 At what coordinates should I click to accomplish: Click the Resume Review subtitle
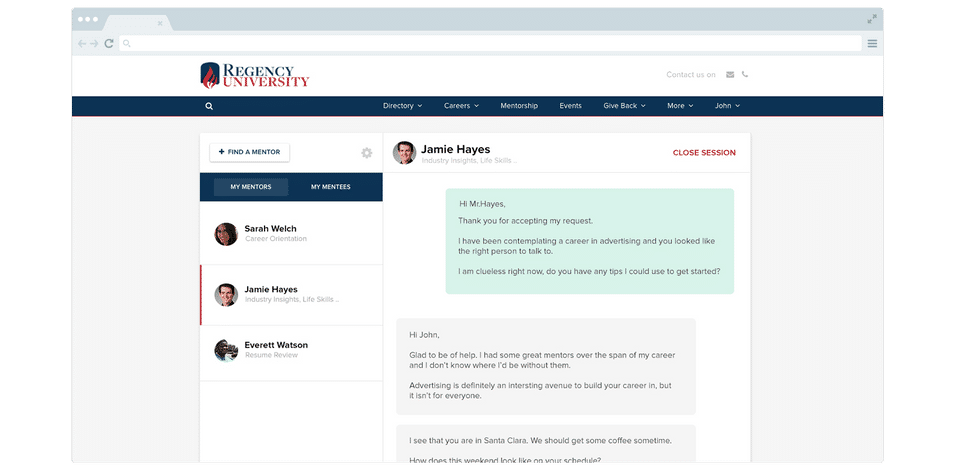point(271,355)
